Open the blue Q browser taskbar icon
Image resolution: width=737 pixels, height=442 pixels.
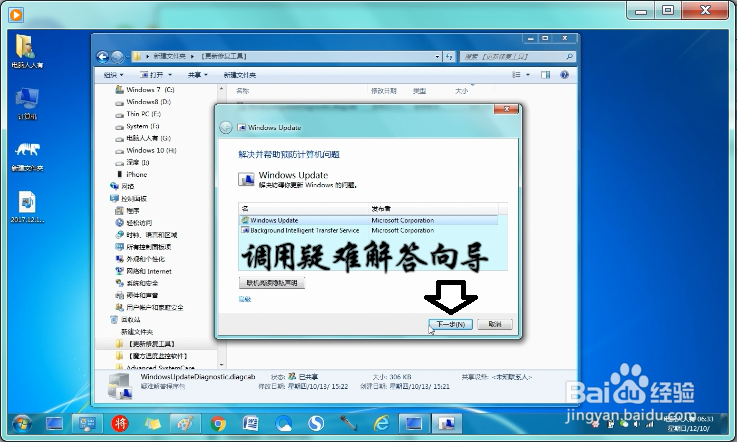(283, 424)
